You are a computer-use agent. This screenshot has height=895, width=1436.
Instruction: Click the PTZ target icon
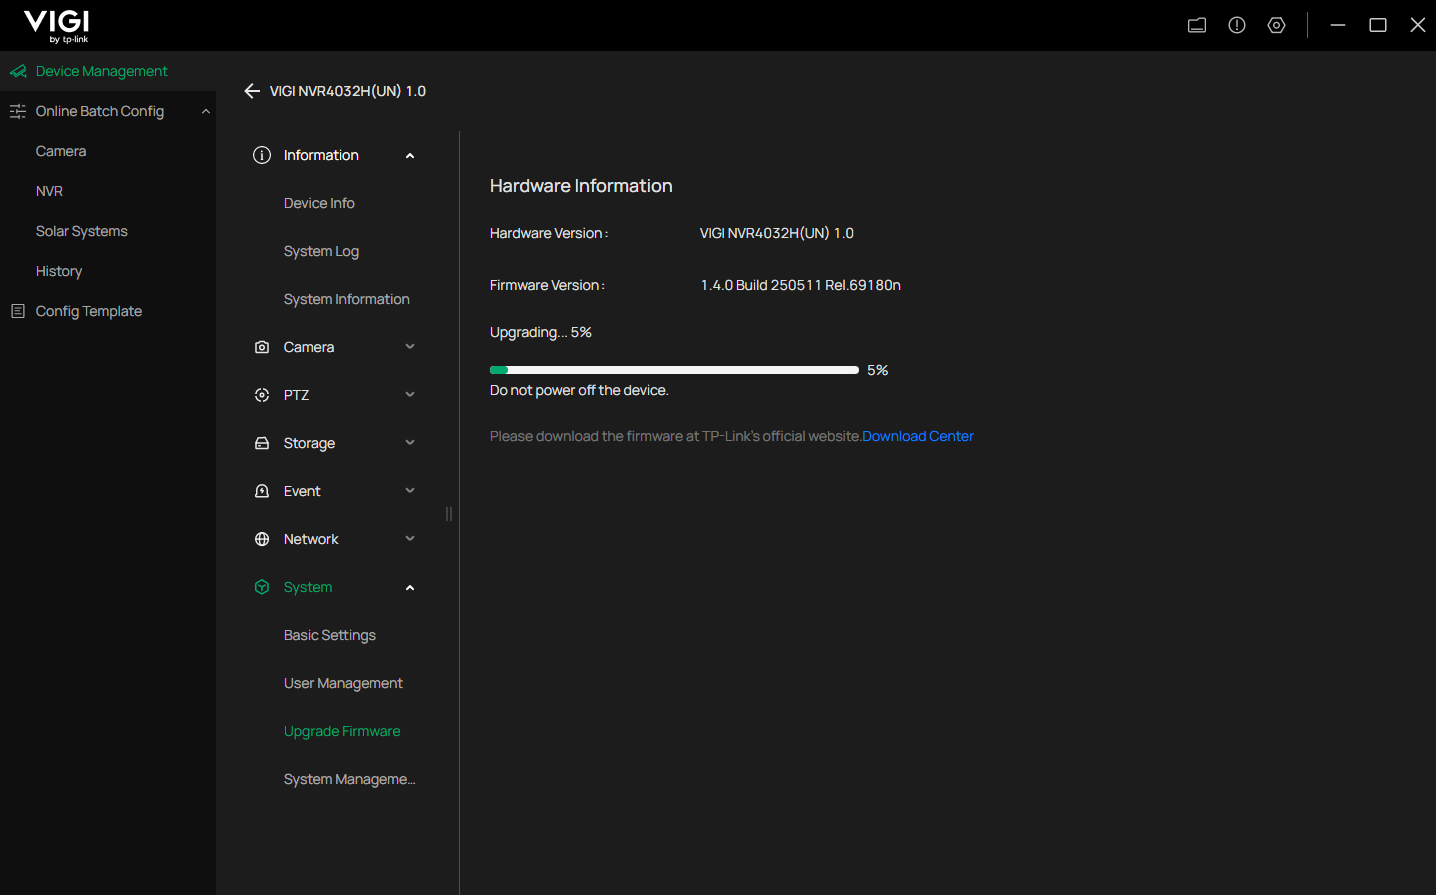coord(262,395)
